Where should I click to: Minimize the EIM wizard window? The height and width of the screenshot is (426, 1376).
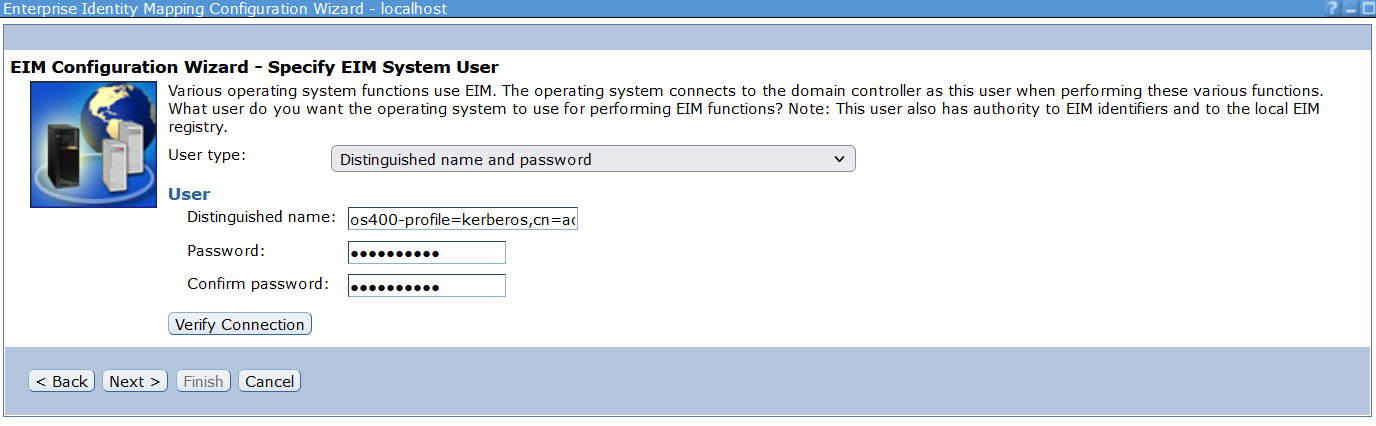pyautogui.click(x=1350, y=9)
